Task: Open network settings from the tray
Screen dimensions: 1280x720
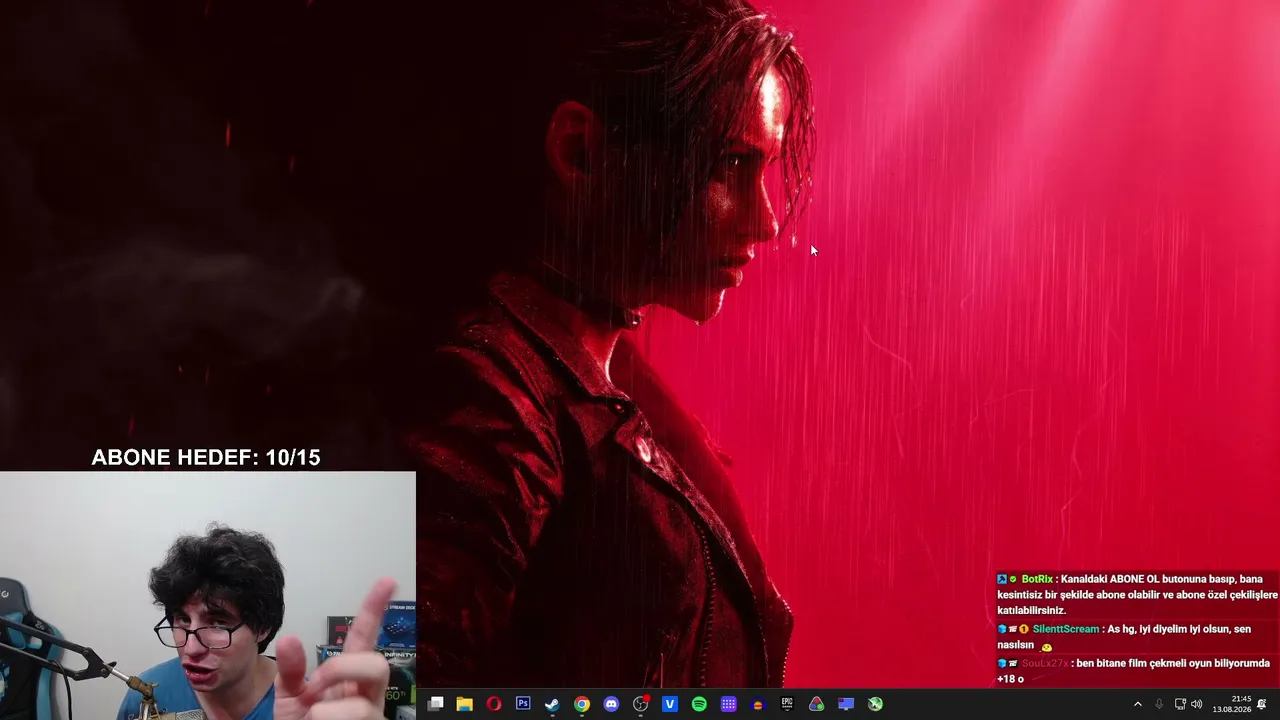Action: (1180, 704)
